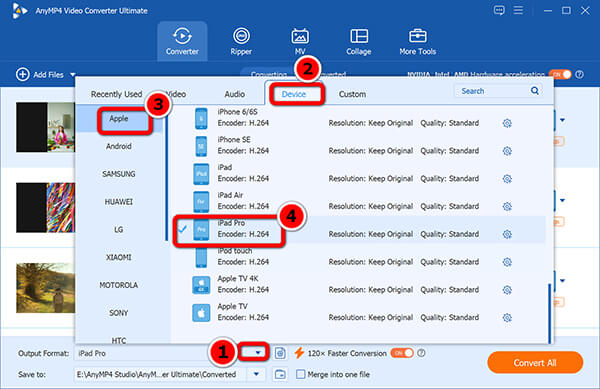The image size is (600, 389).
Task: Select XIAOMI device category
Action: [x=119, y=257]
